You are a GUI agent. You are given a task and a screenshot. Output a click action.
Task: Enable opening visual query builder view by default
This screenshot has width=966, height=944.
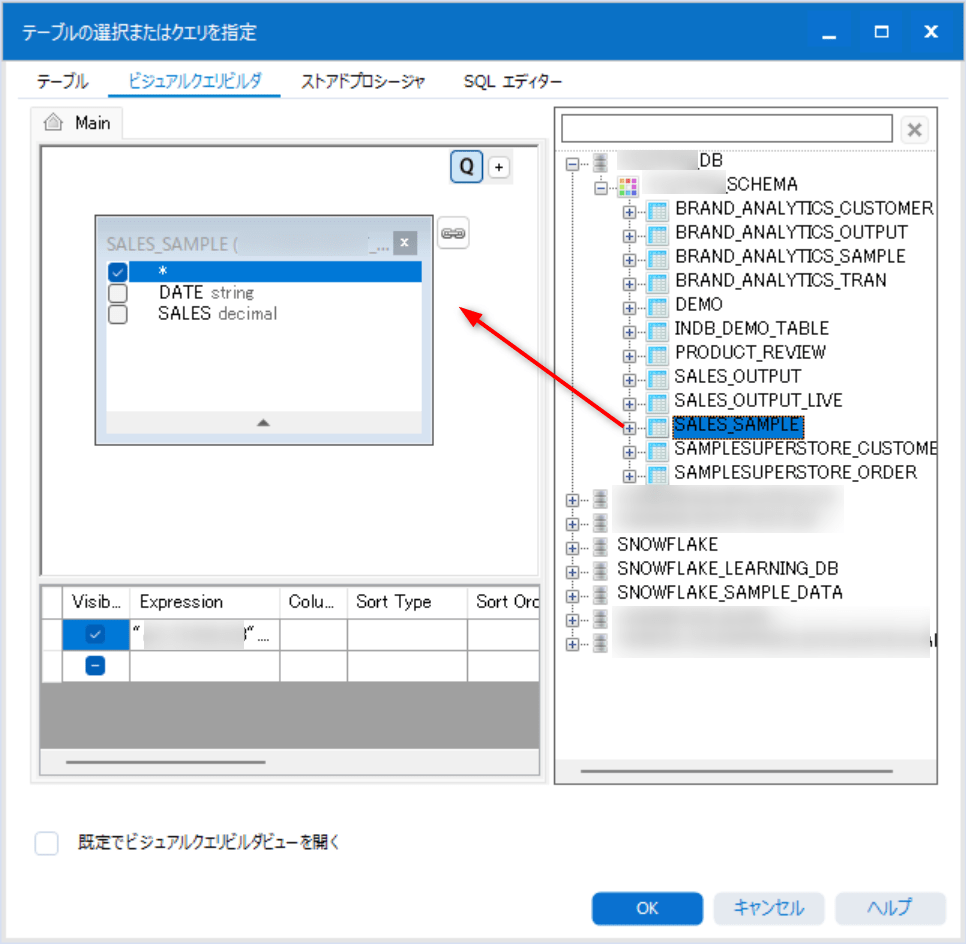46,843
